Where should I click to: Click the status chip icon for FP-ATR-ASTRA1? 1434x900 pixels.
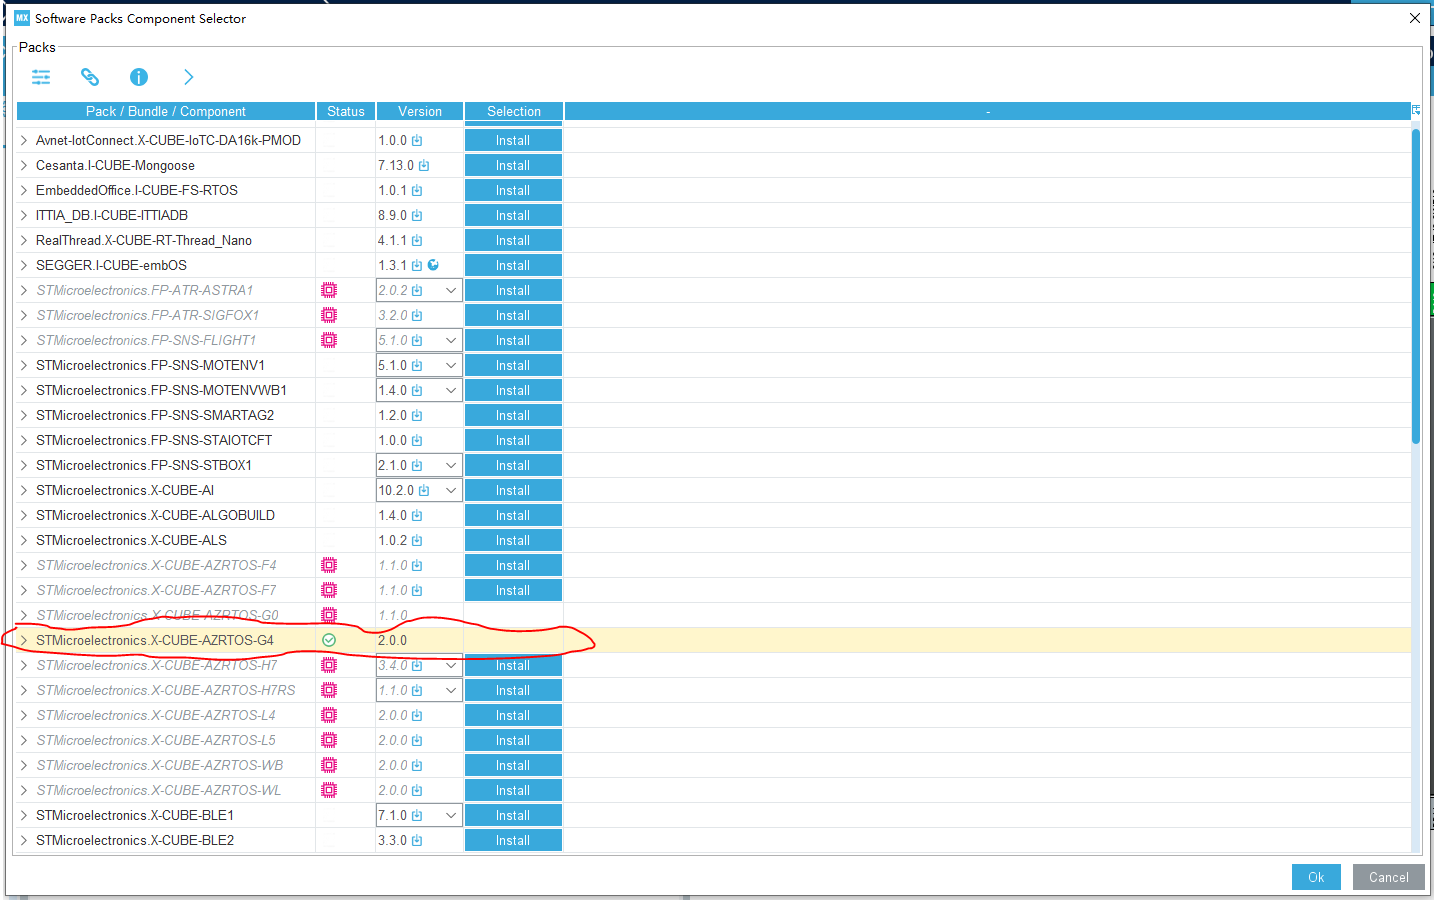(329, 290)
